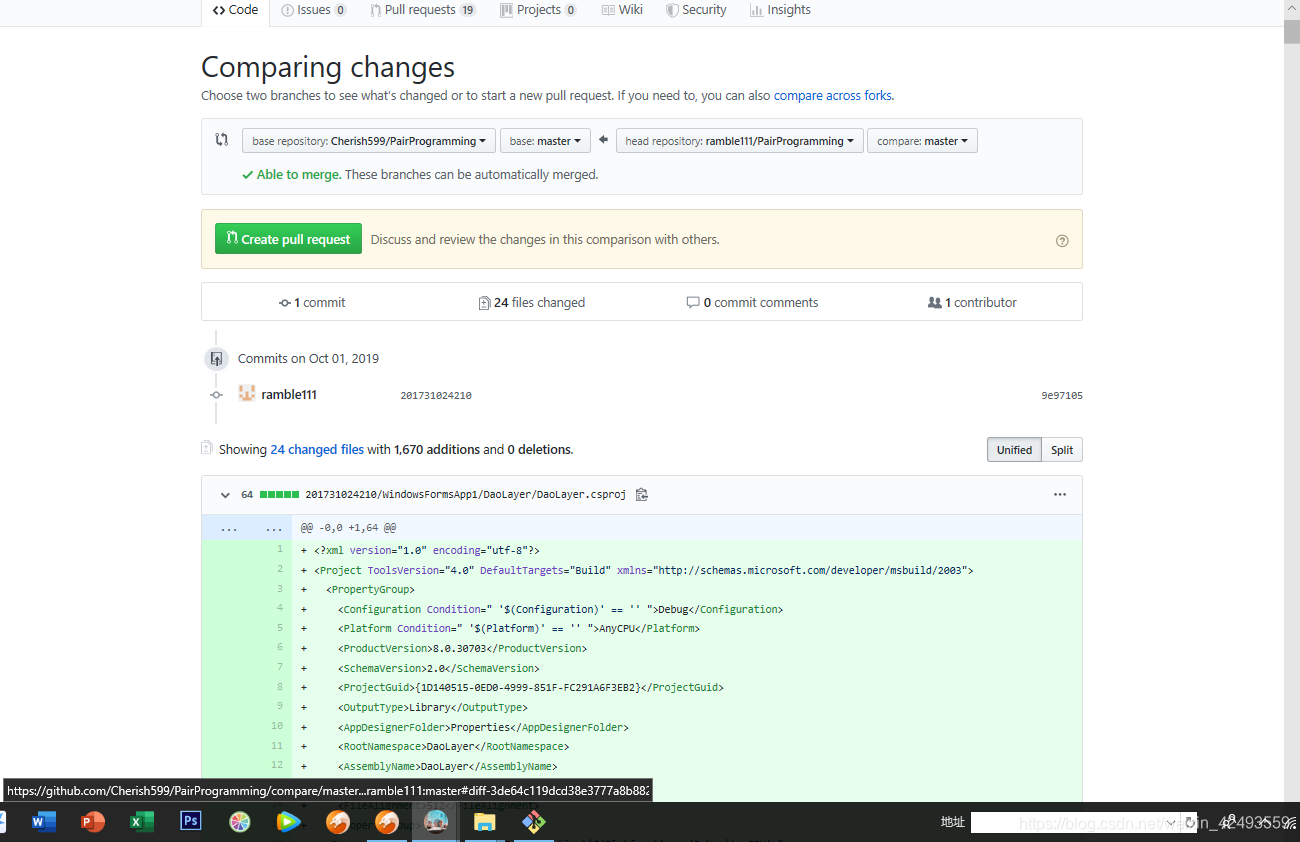The image size is (1300, 842).
Task: View the Insights tab
Action: (x=781, y=10)
